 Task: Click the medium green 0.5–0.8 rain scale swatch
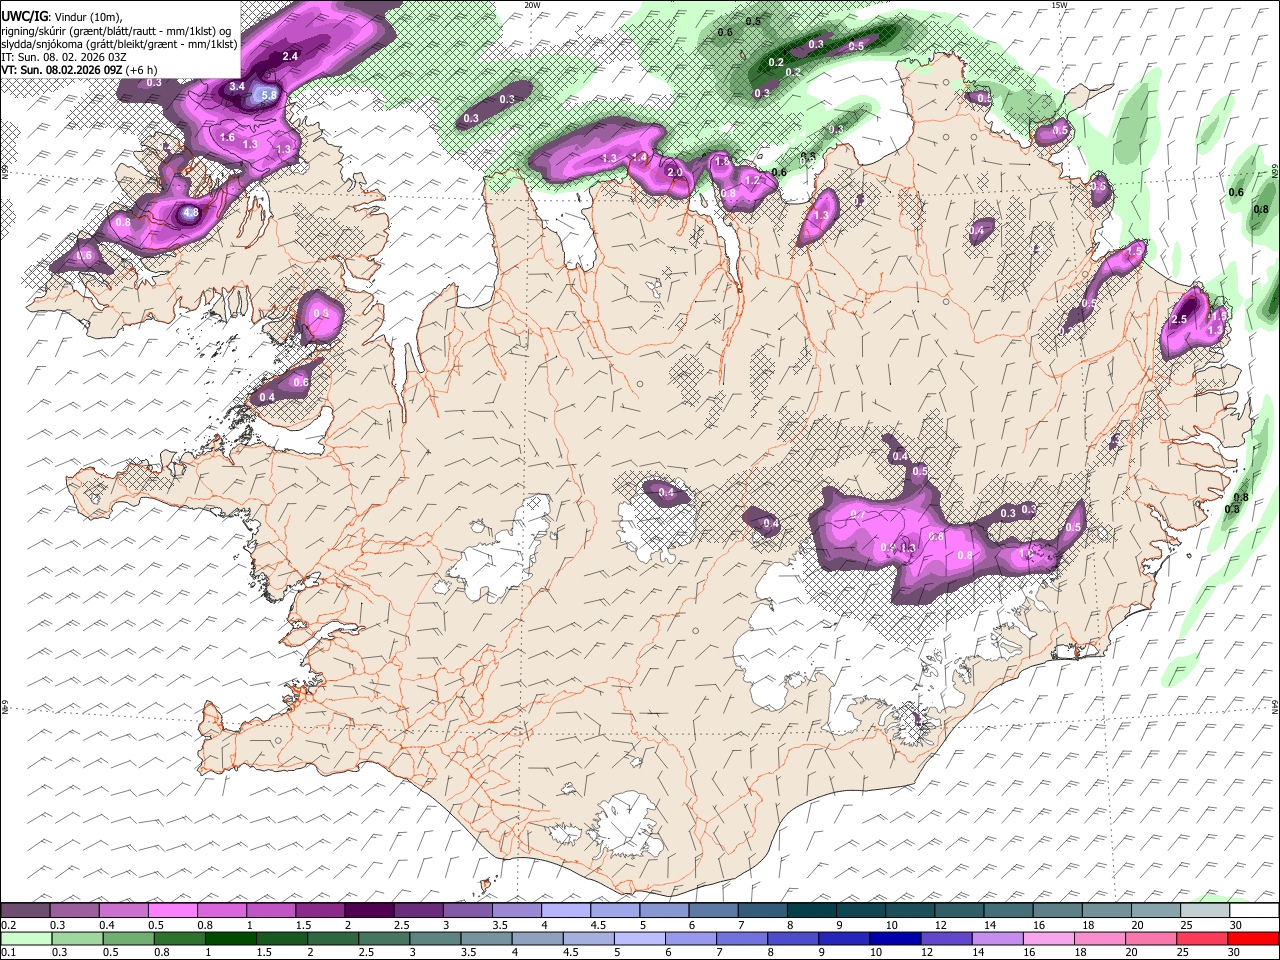(128, 938)
